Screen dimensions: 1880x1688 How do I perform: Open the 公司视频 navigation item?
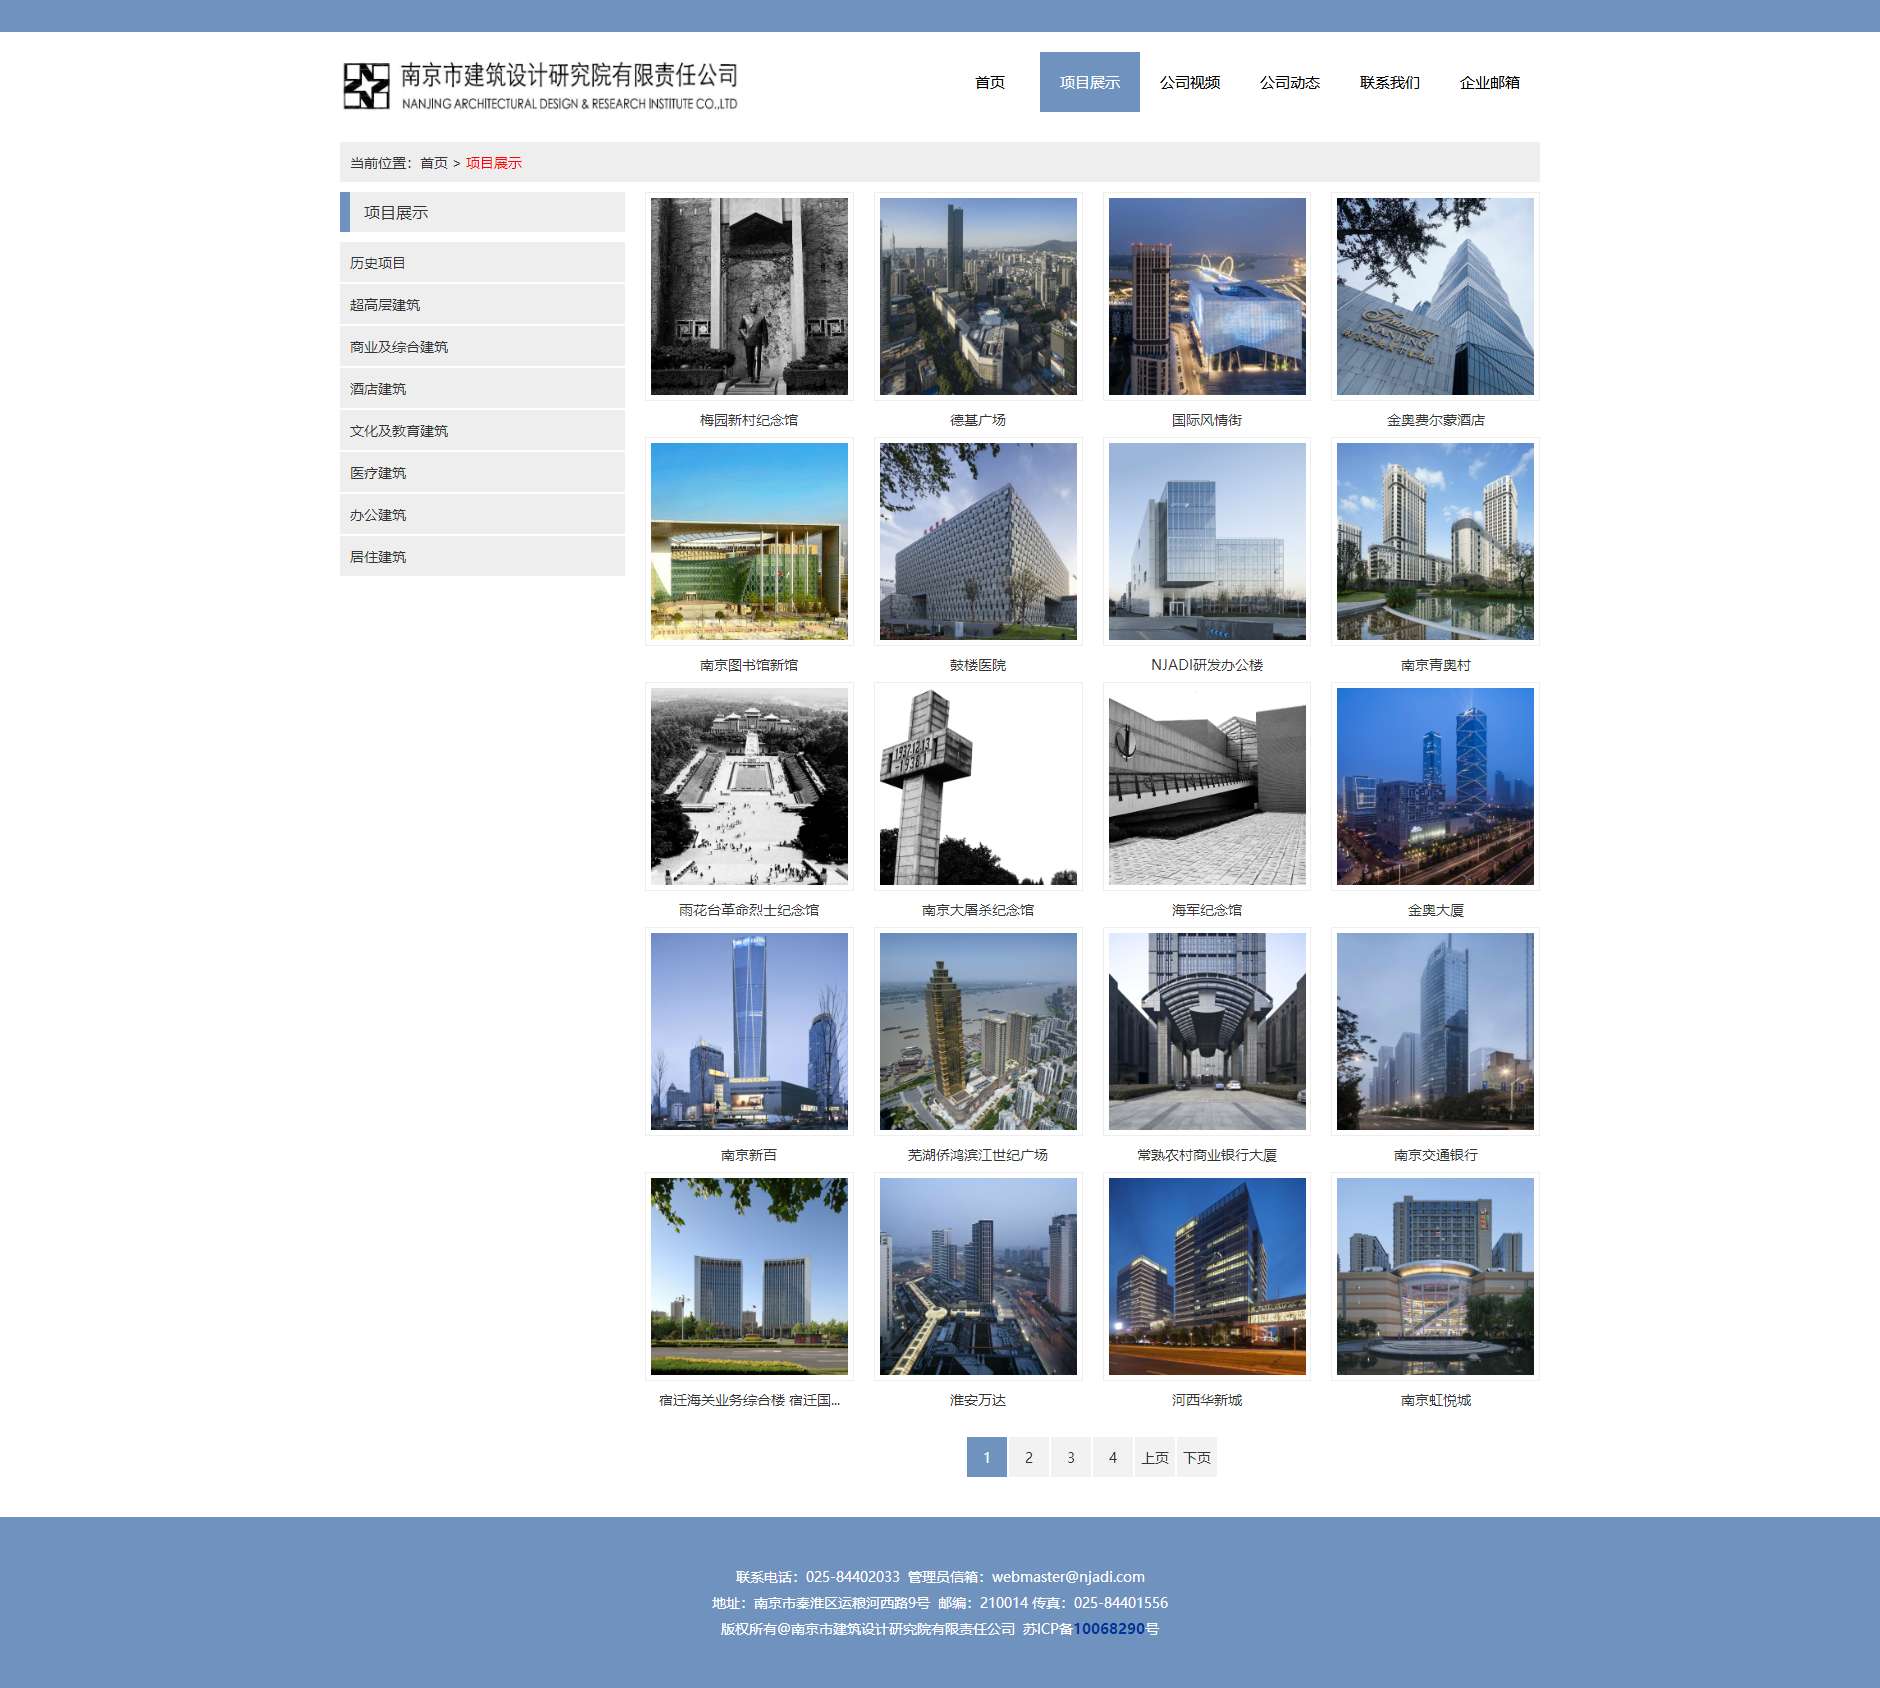point(1190,82)
